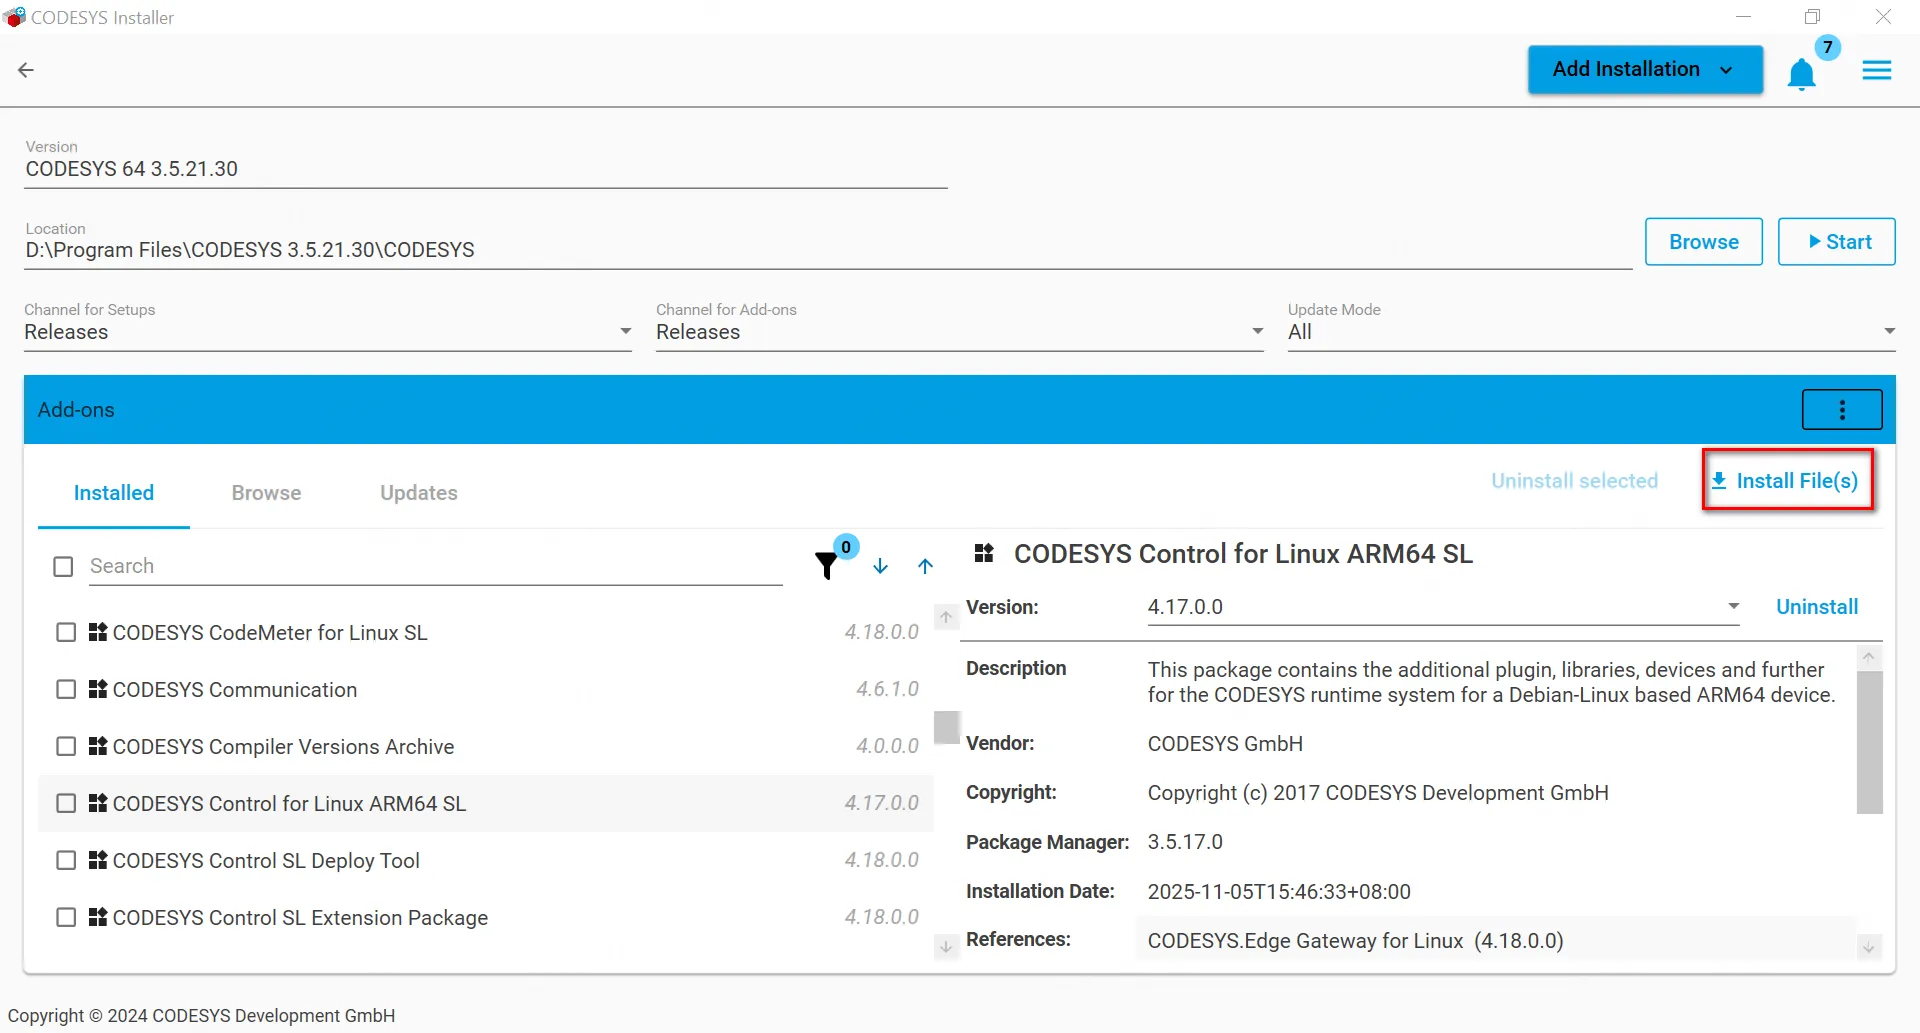Click the CODESYS Communication package icon
1920x1033 pixels.
click(x=98, y=689)
